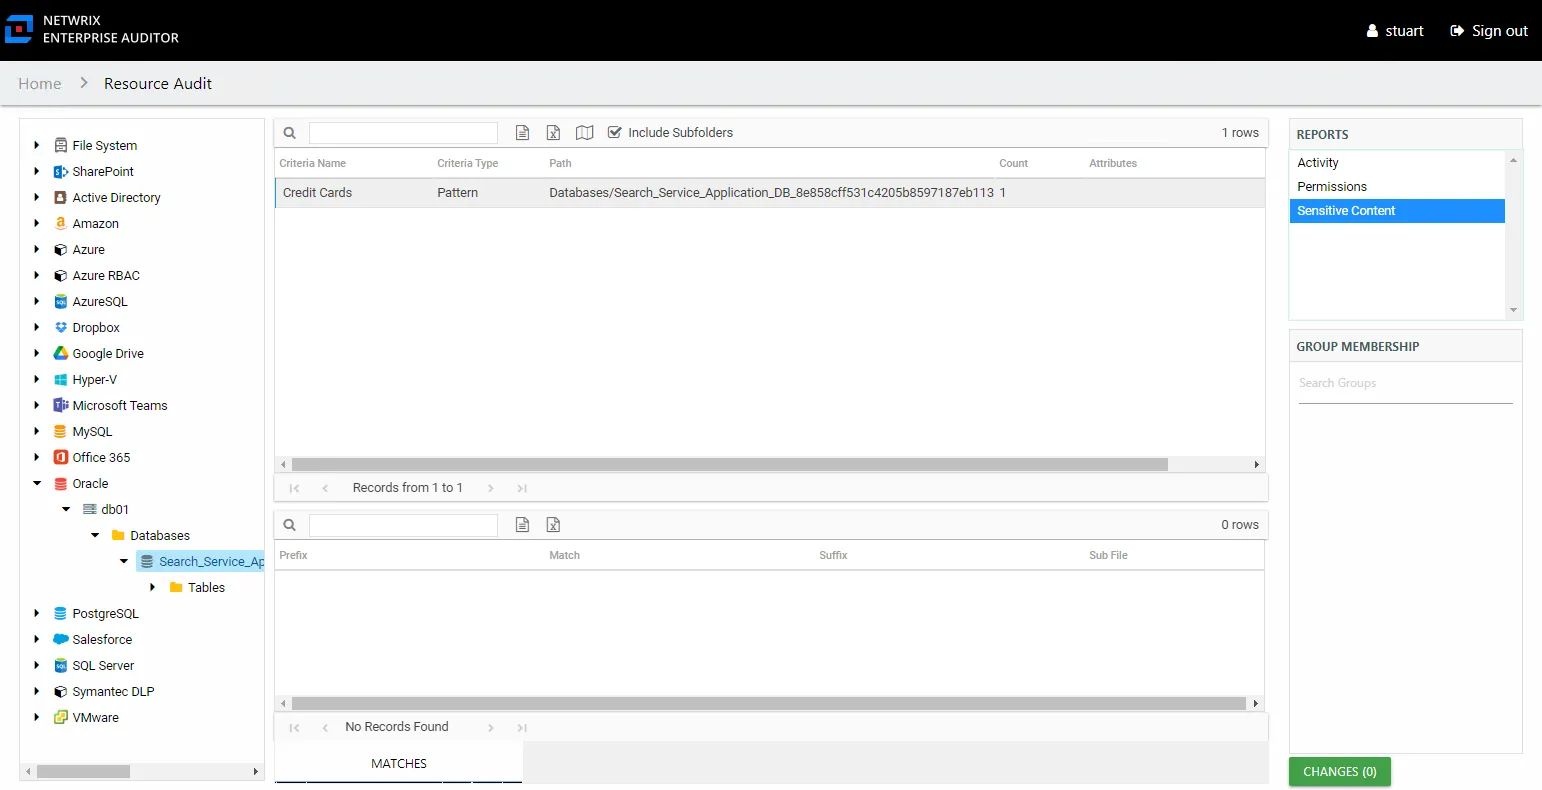Collapse the Oracle tree node
This screenshot has height=790, width=1542.
coord(37,483)
